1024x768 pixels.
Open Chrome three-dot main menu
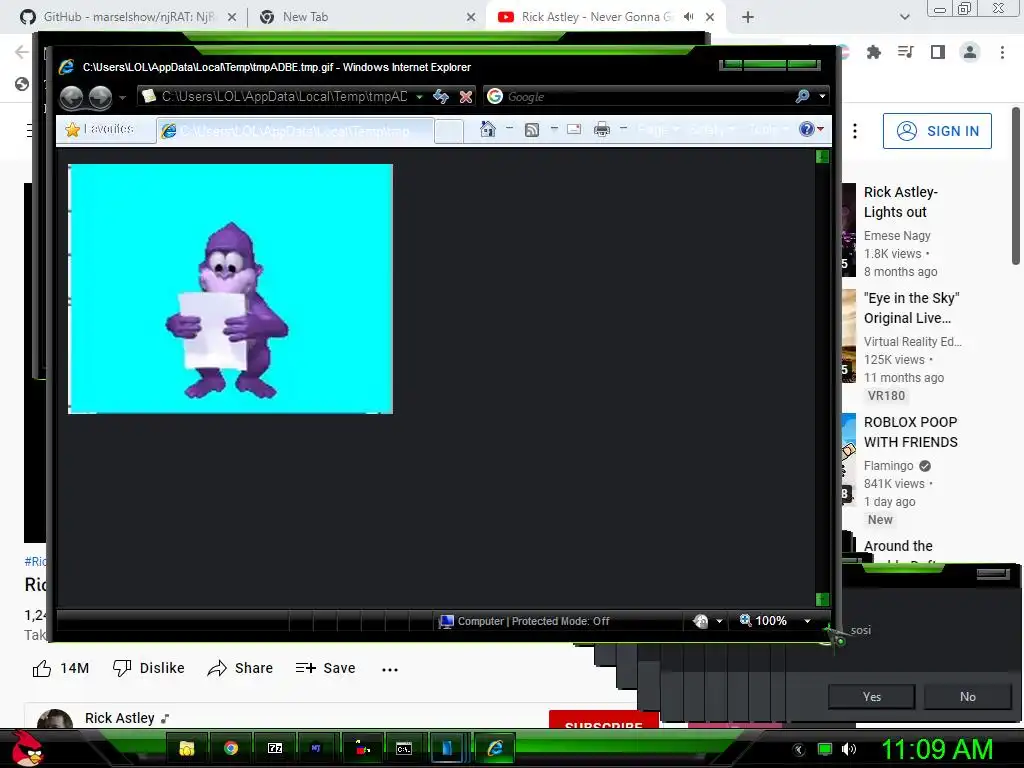1002,52
